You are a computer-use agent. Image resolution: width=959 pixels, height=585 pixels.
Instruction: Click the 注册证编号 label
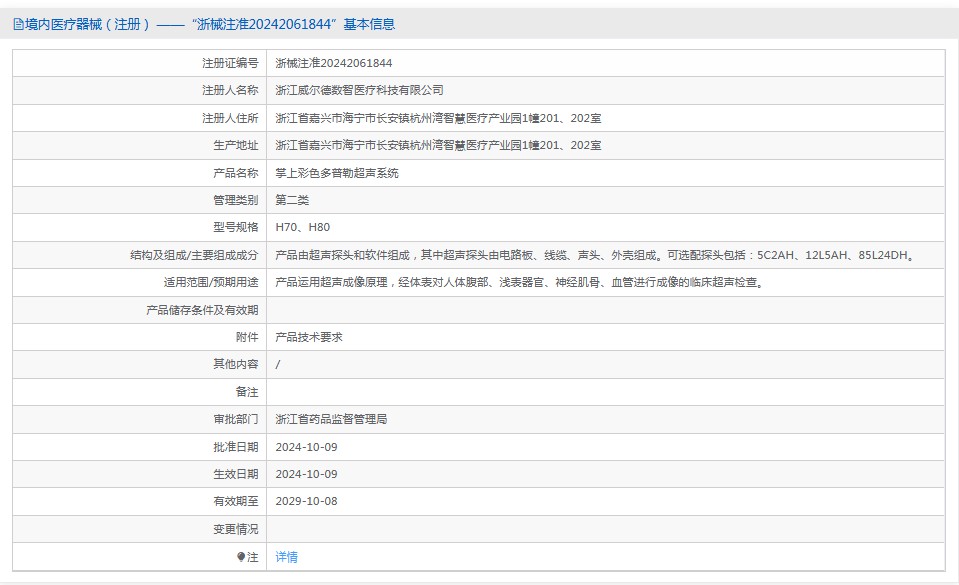tap(230, 63)
